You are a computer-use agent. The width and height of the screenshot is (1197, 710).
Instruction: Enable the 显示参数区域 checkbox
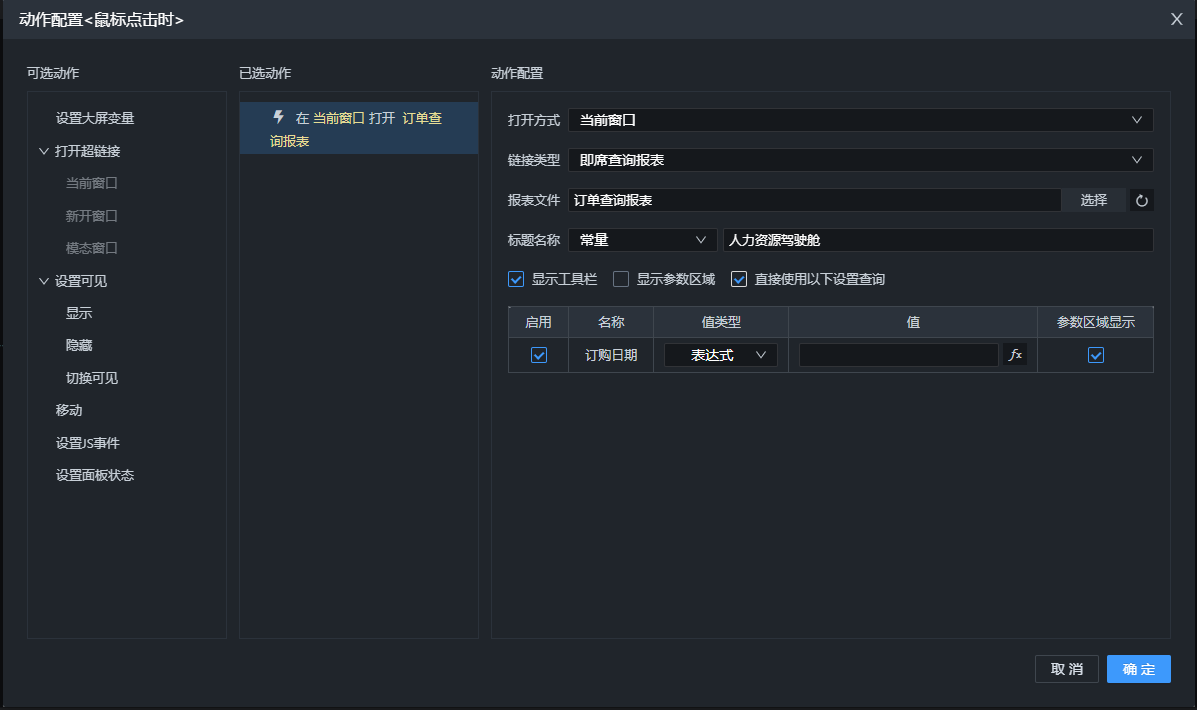[621, 279]
